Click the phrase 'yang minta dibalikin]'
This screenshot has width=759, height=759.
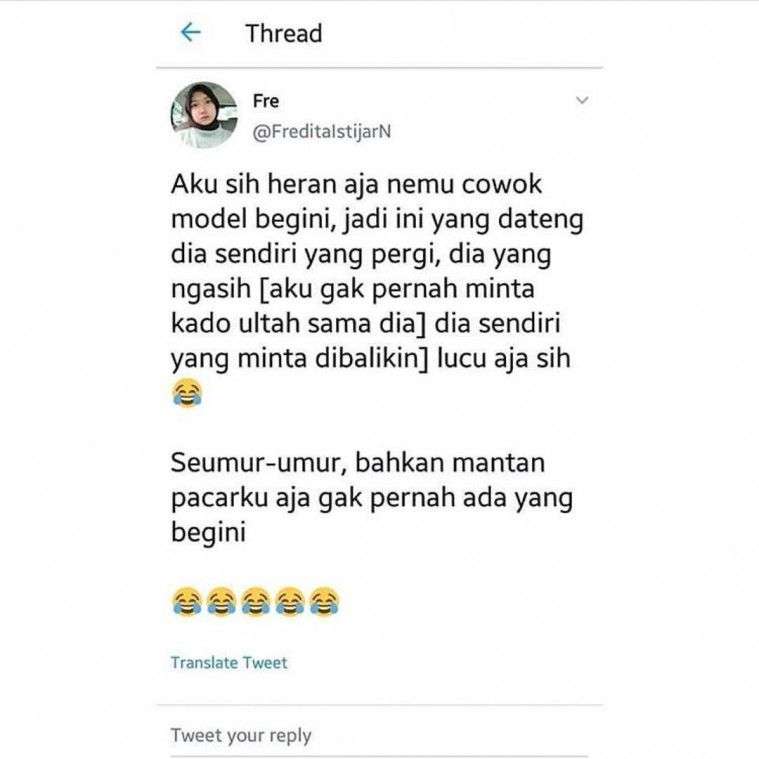(300, 359)
